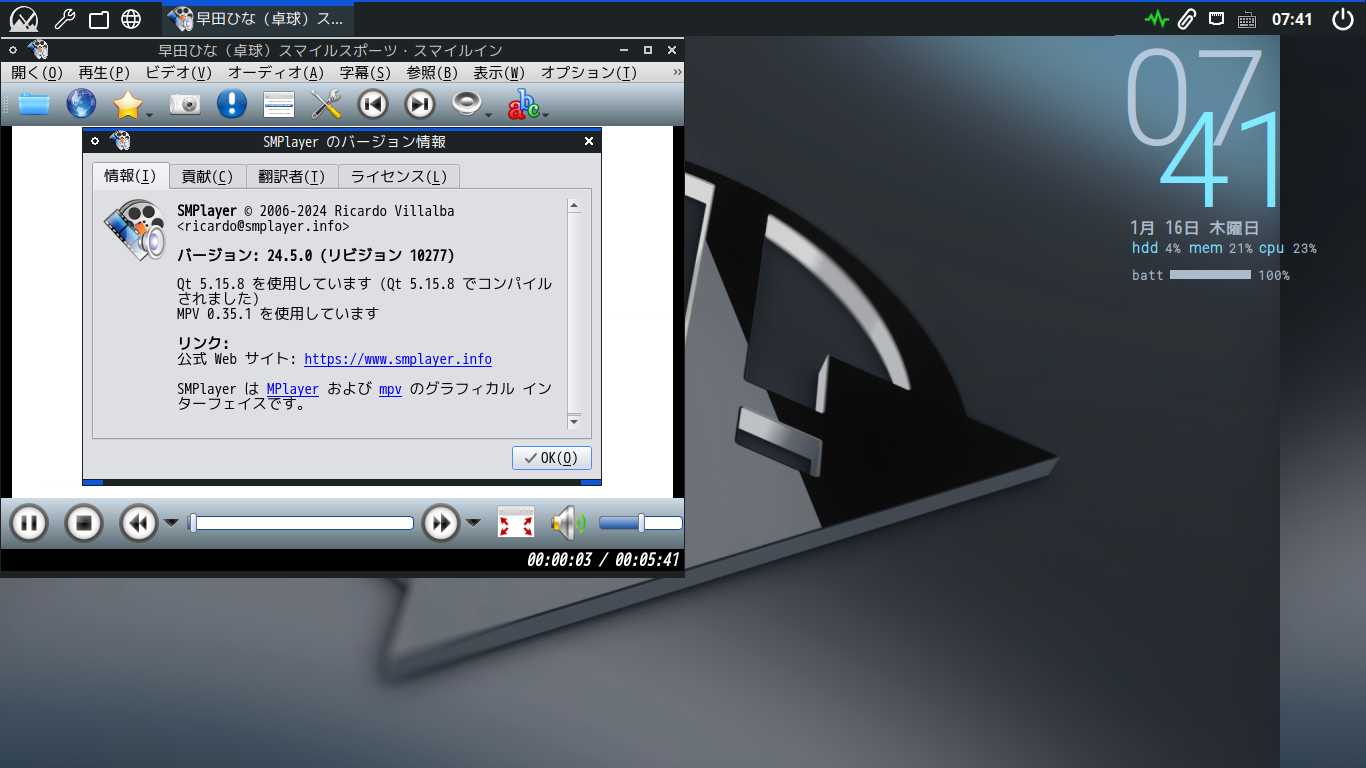The height and width of the screenshot is (768, 1366).
Task: Open the オーディオ(A) menu
Action: pyautogui.click(x=276, y=72)
